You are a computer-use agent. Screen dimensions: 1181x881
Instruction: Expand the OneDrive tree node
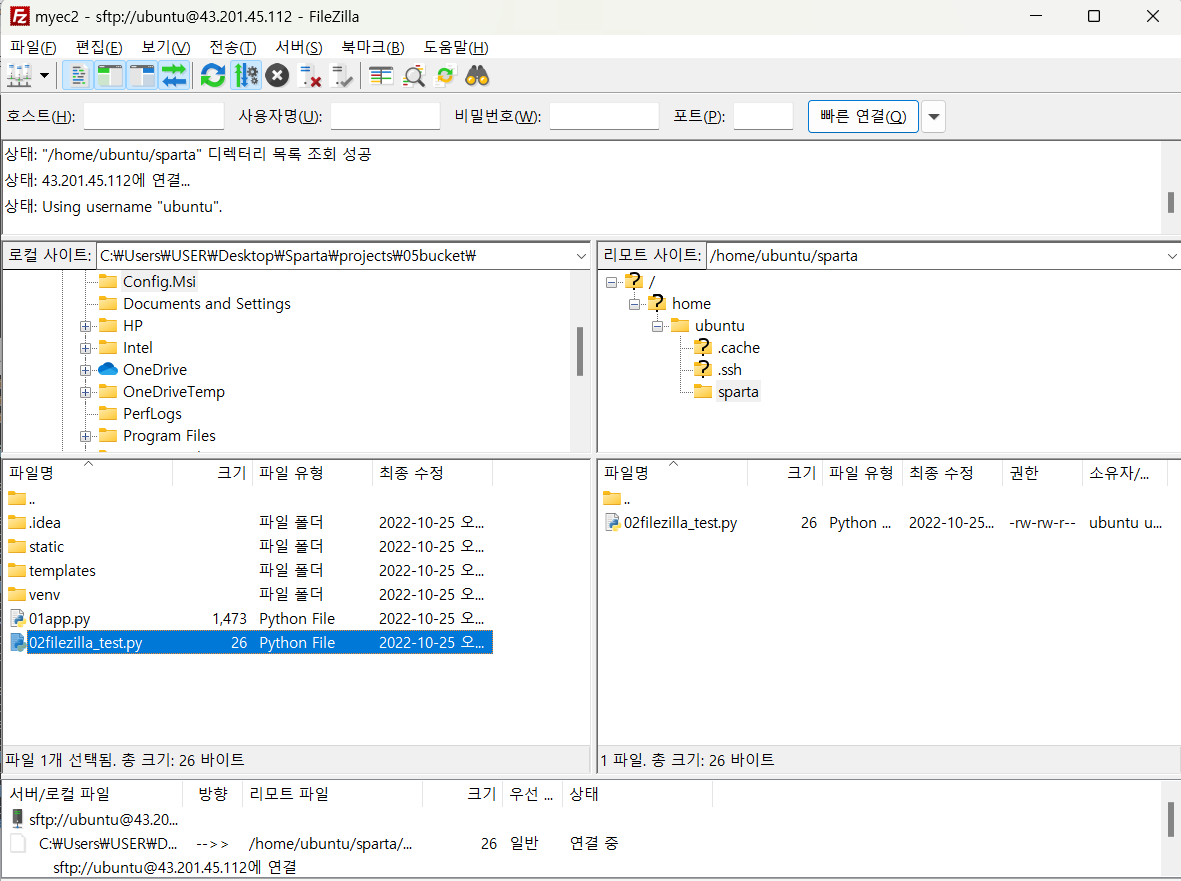point(85,370)
